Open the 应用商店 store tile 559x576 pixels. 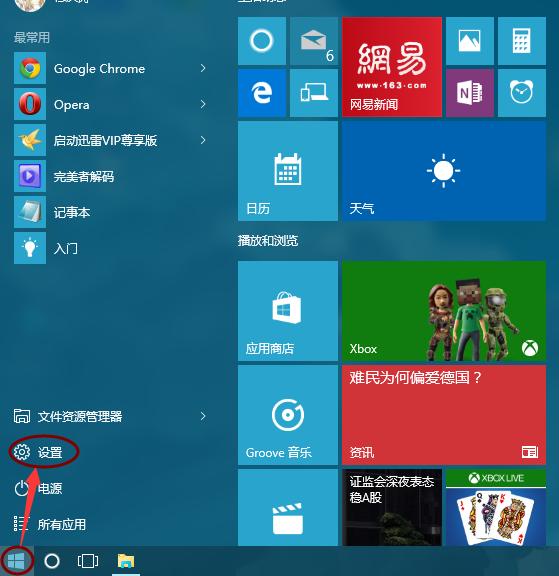(288, 311)
